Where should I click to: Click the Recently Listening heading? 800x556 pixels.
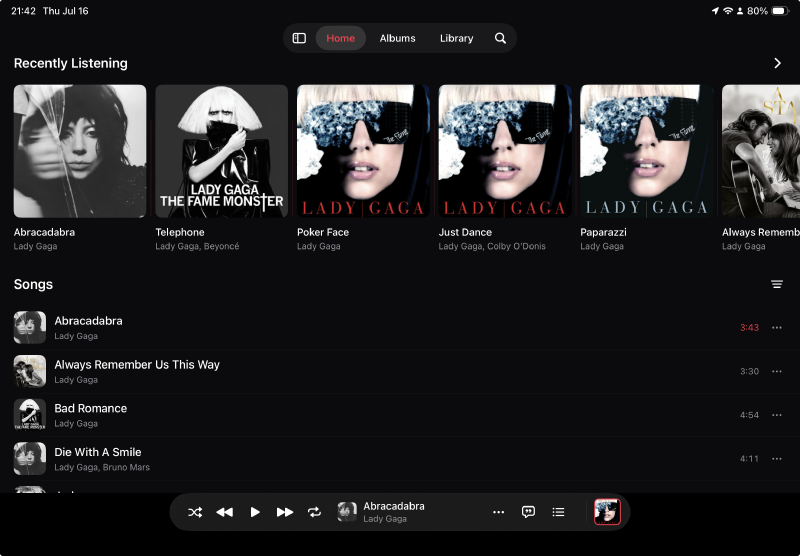point(70,63)
